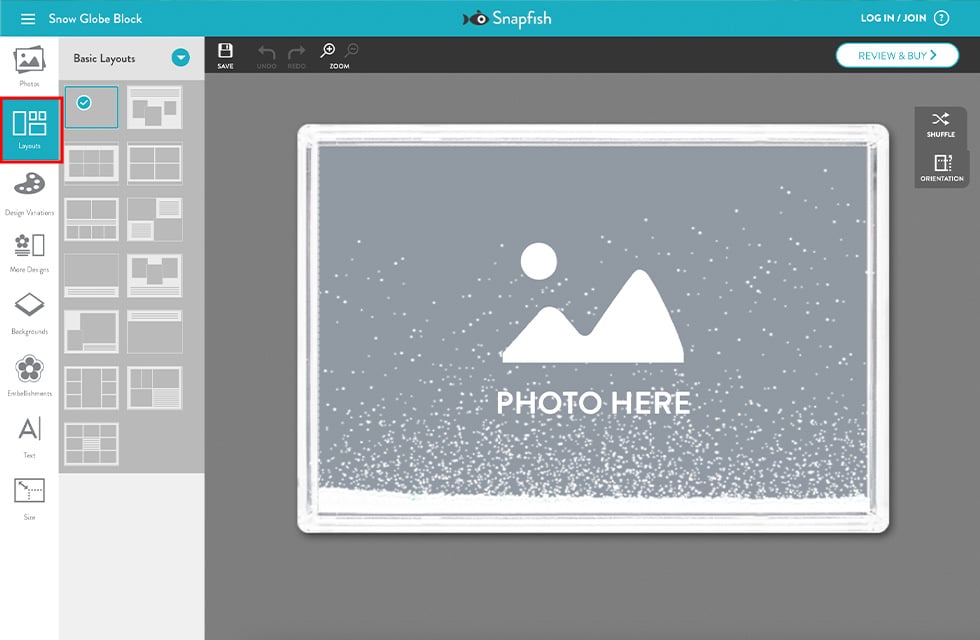Open More Designs panel
The height and width of the screenshot is (640, 980).
pyautogui.click(x=29, y=251)
